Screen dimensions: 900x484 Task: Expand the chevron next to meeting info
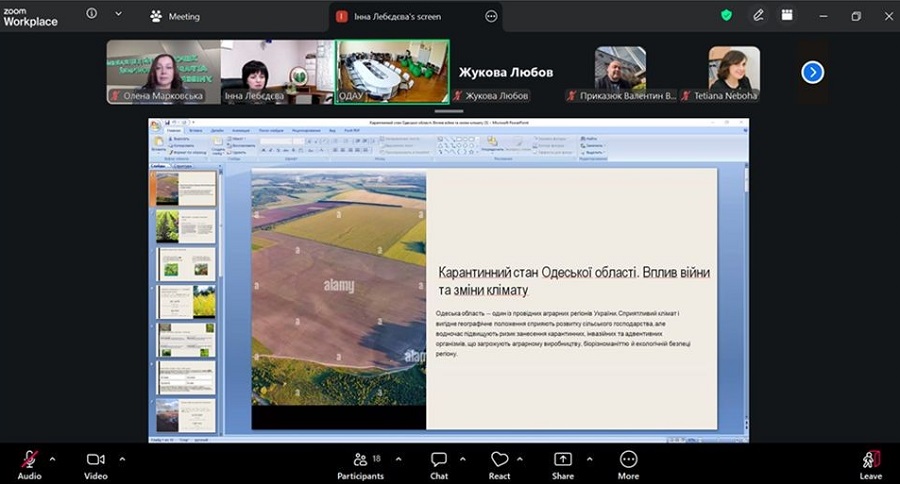(x=118, y=14)
